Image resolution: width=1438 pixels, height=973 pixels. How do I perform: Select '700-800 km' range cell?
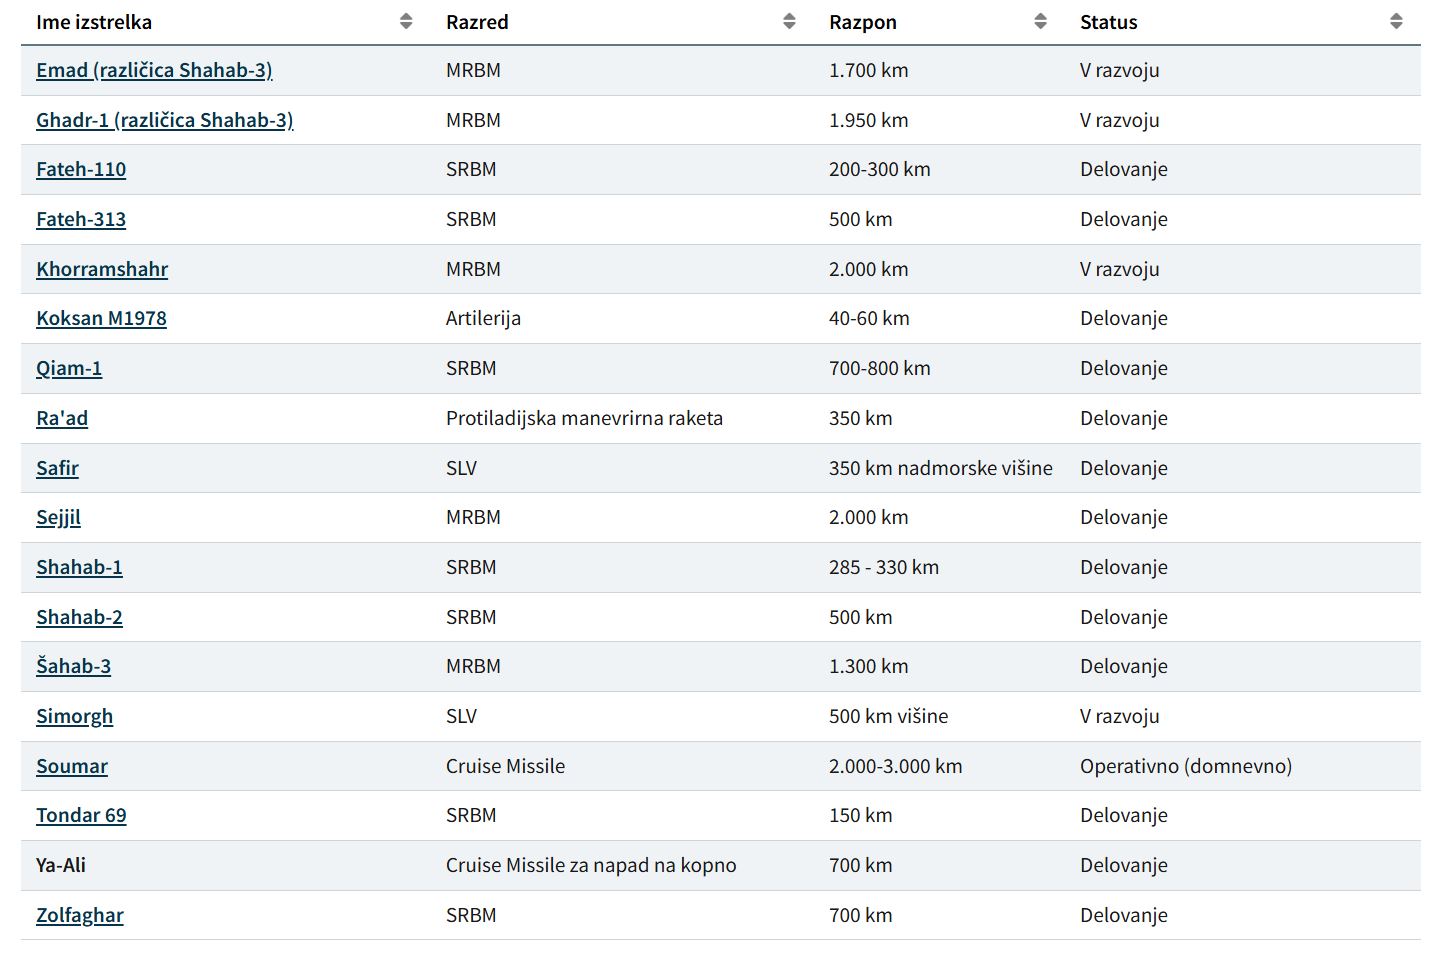pos(939,368)
